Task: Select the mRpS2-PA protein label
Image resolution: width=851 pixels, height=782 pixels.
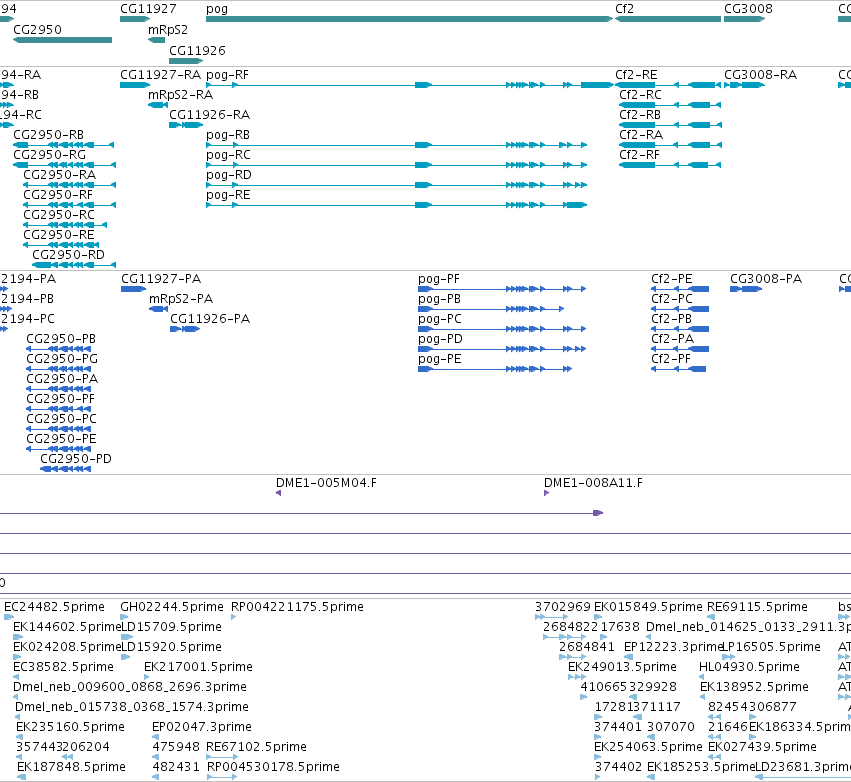Action: [x=181, y=299]
